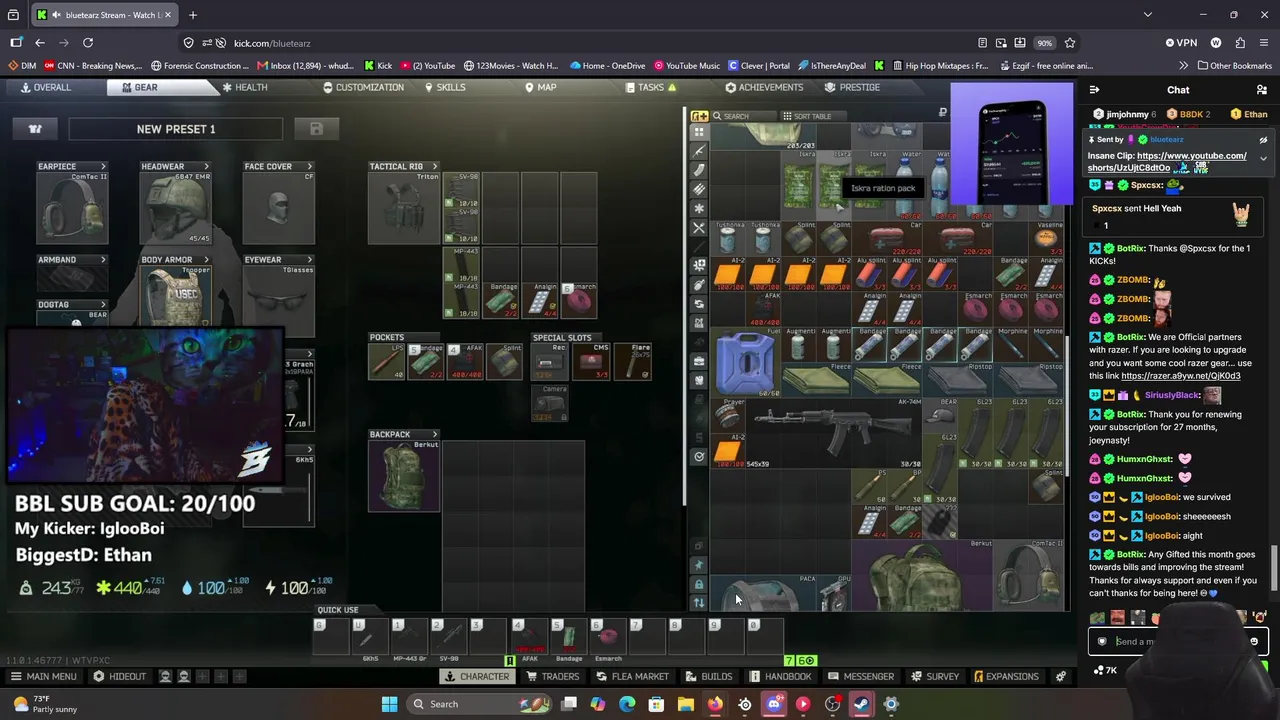Open the Customization tab
Screen dimensions: 1280x720
point(363,87)
